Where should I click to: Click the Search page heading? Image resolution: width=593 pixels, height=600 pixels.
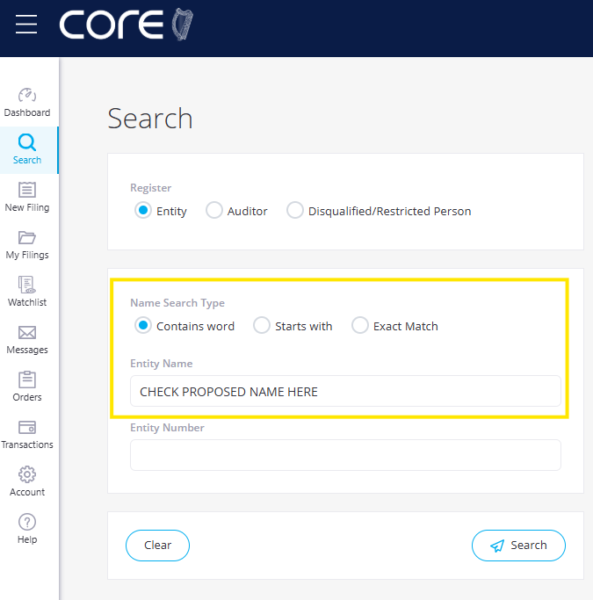(x=150, y=118)
